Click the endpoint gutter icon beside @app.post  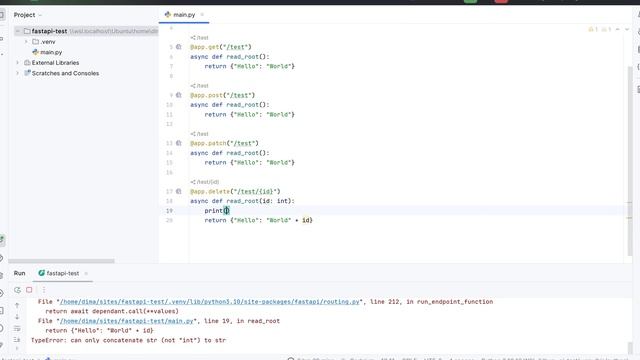[179, 95]
